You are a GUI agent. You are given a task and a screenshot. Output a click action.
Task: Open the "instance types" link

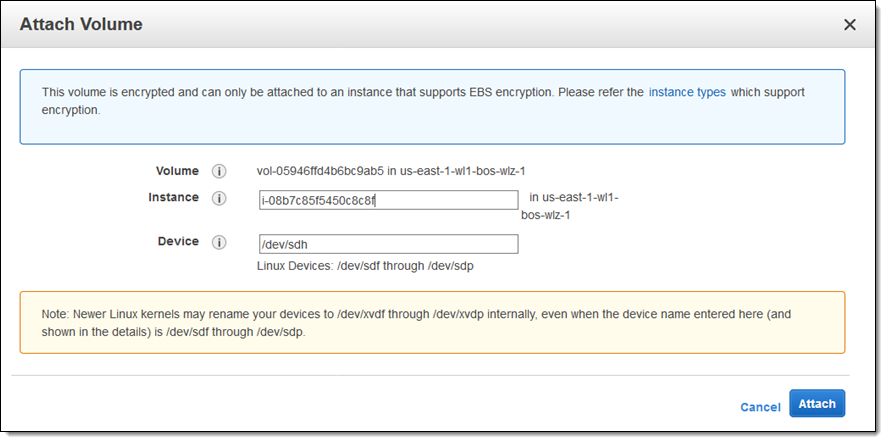coord(687,92)
